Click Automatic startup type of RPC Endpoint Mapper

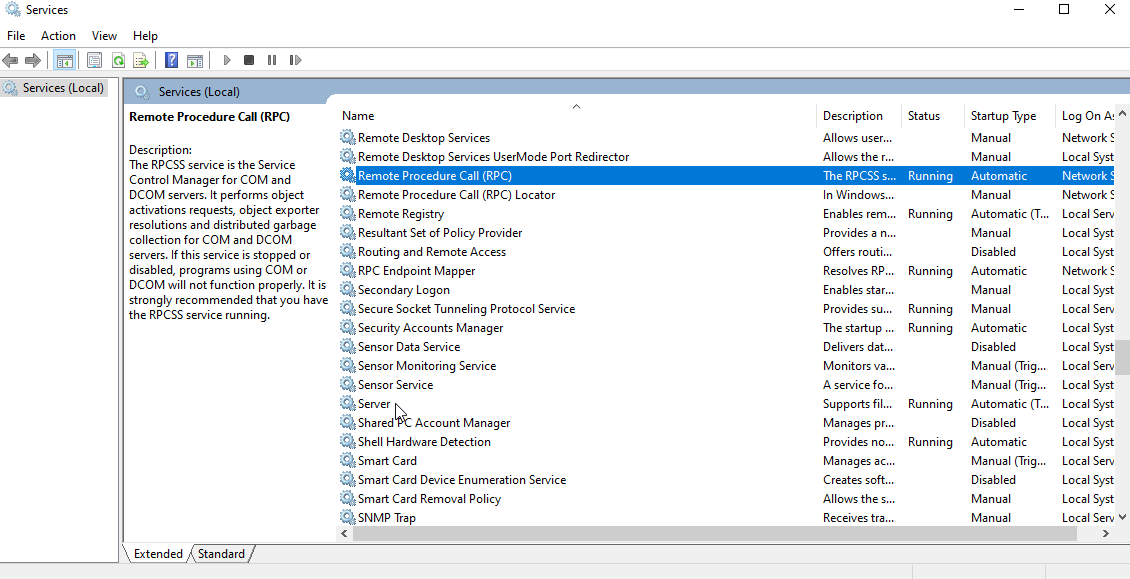tap(998, 270)
